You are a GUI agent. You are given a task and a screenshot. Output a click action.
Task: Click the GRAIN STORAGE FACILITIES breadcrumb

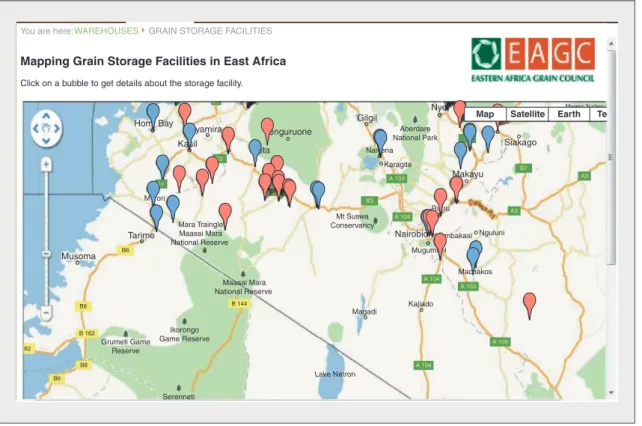click(210, 31)
